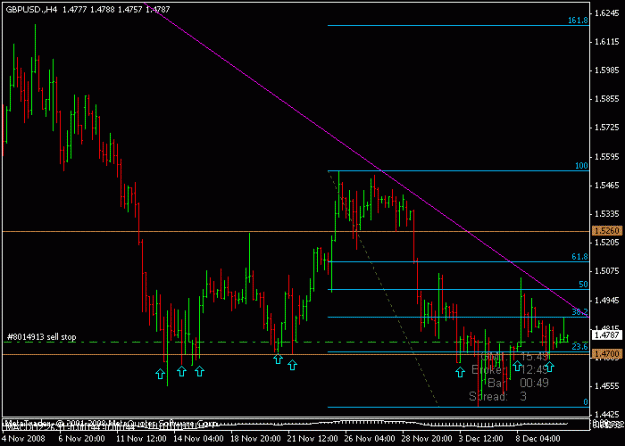
Task: Click the 1.6245 price axis label
Action: [607, 13]
